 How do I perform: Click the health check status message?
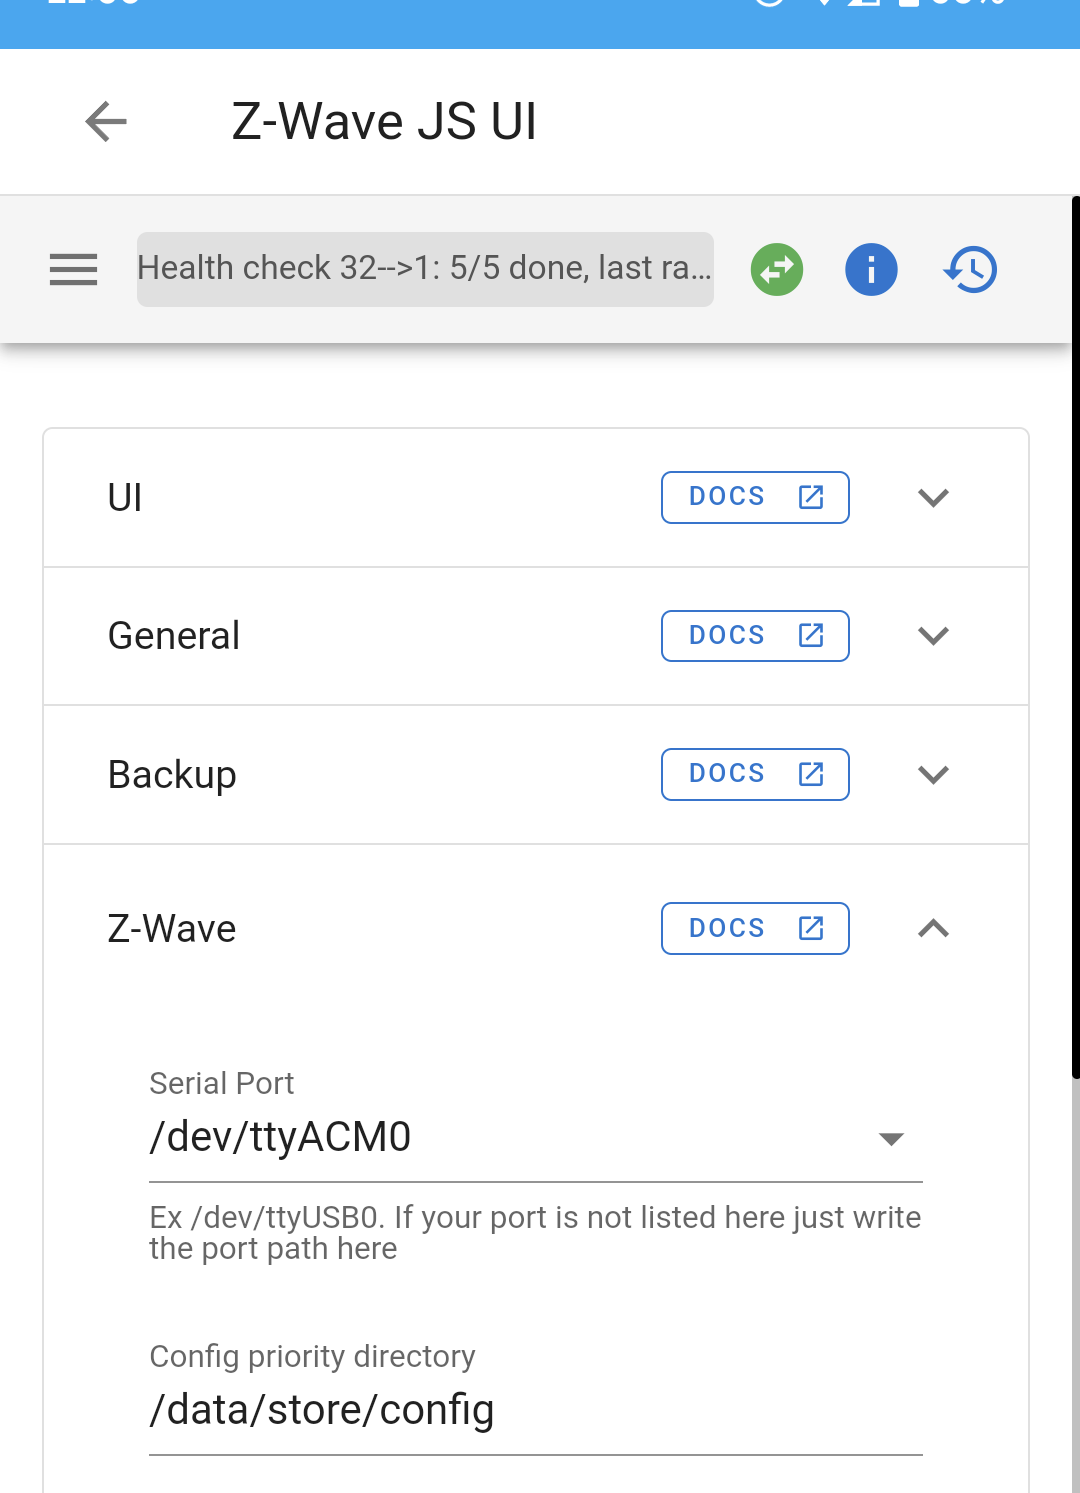[x=425, y=269]
